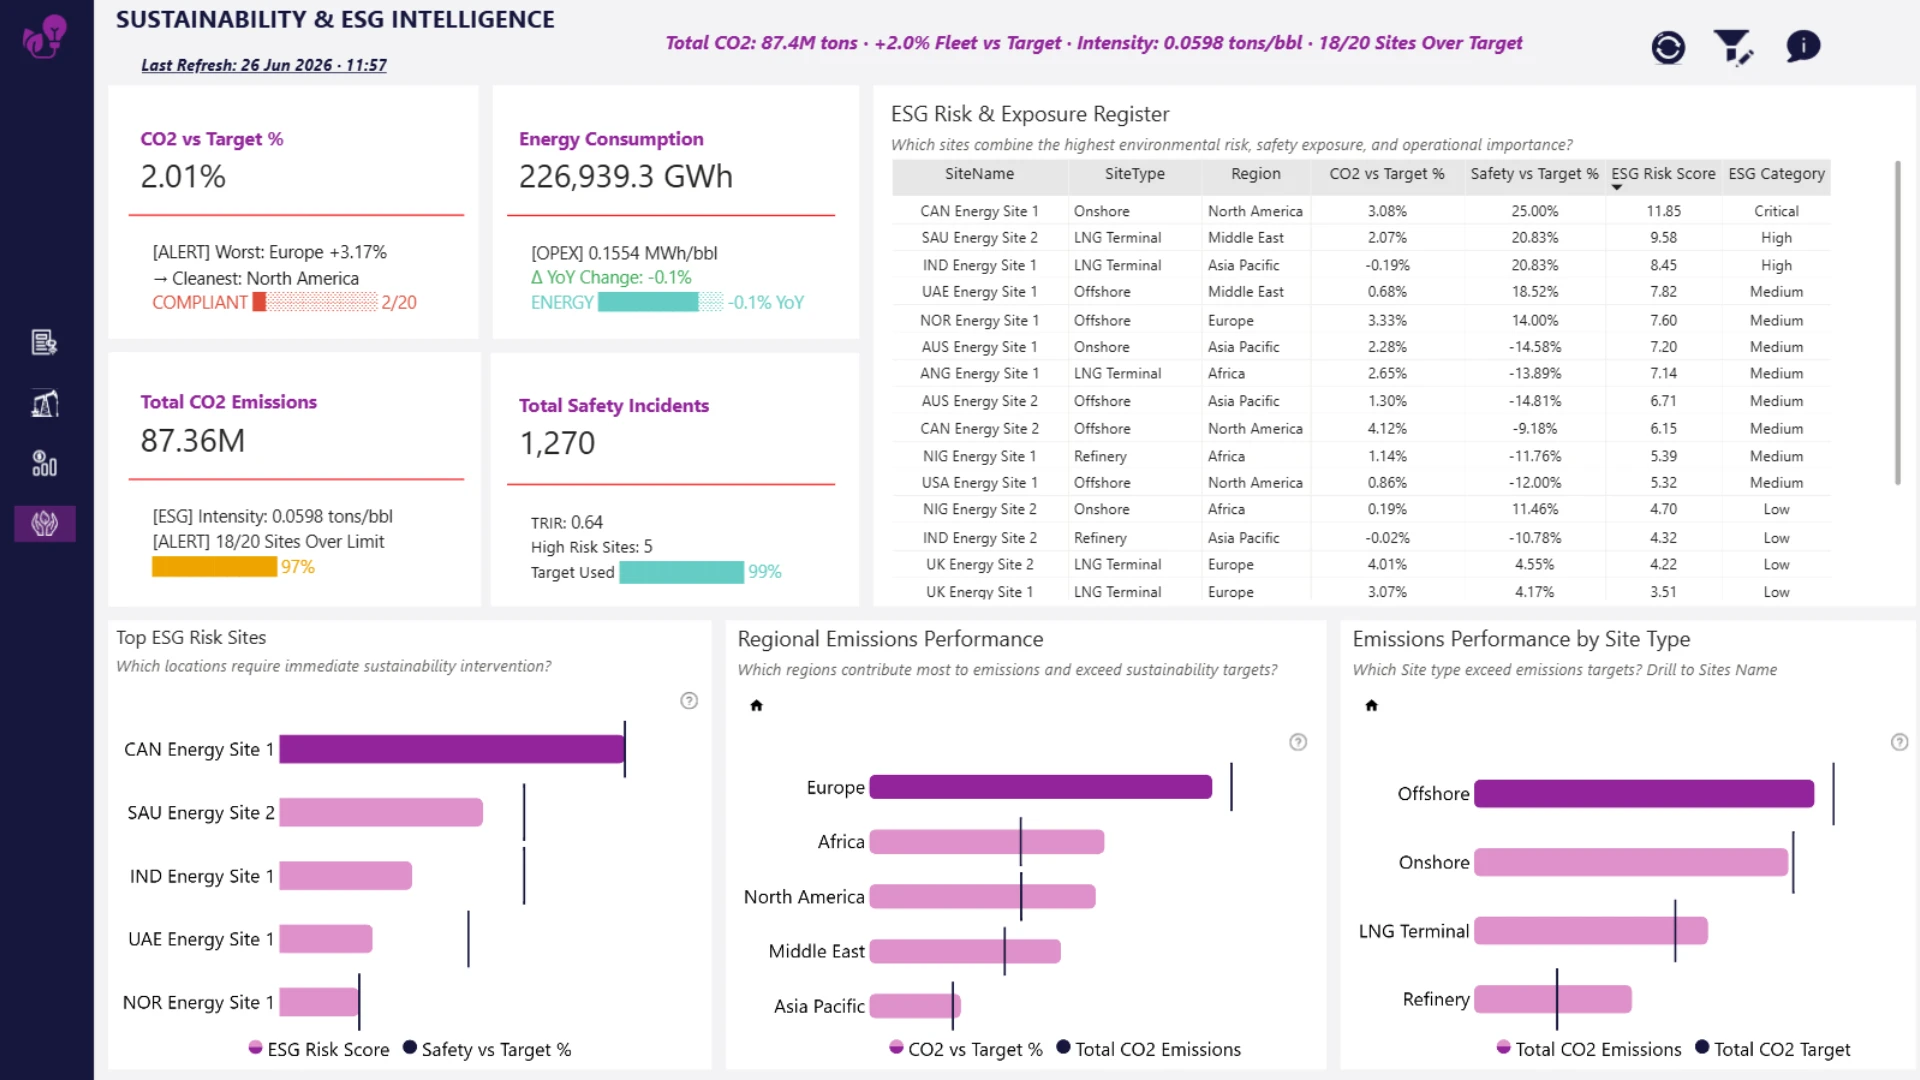
Task: Toggle the ESG Risk Score legend item
Action: pos(319,1049)
